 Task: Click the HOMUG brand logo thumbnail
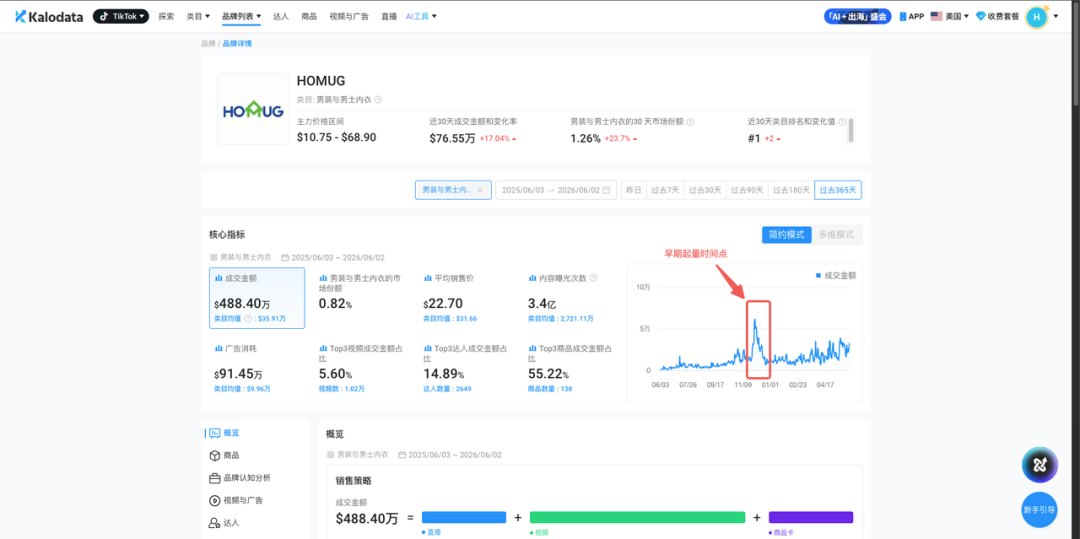(x=253, y=109)
